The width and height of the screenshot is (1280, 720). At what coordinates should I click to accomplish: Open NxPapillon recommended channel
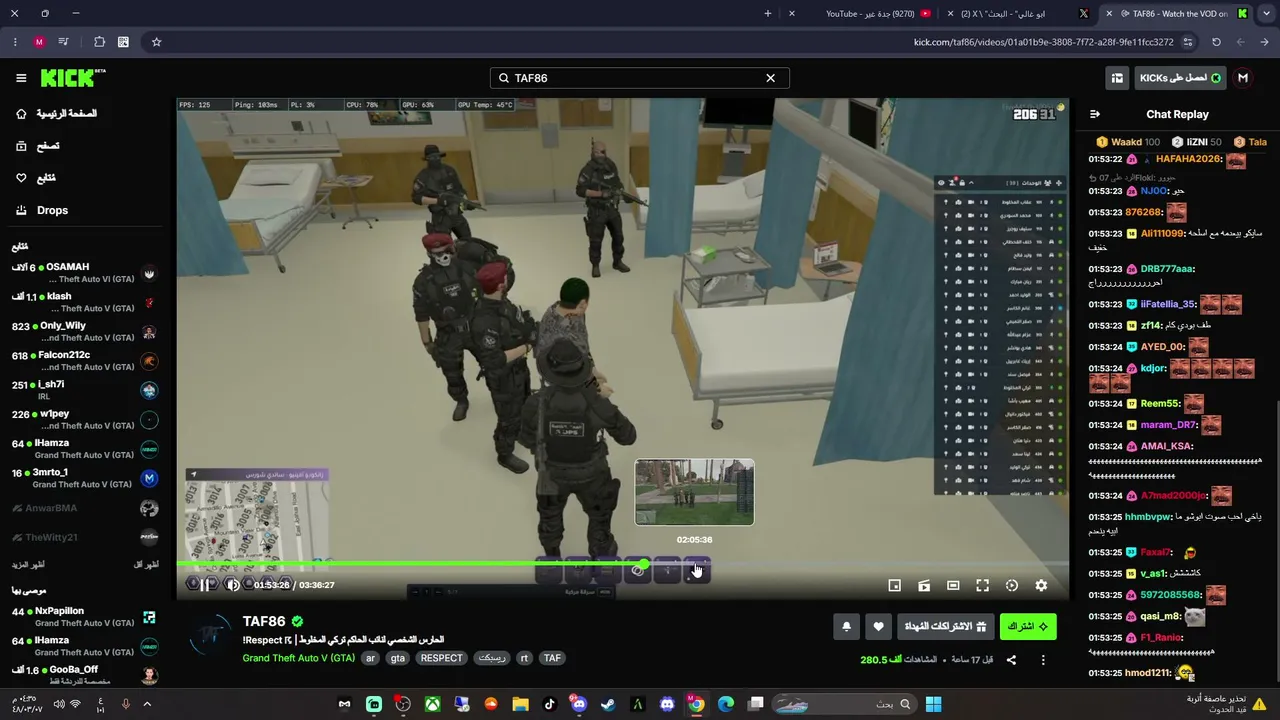point(85,617)
